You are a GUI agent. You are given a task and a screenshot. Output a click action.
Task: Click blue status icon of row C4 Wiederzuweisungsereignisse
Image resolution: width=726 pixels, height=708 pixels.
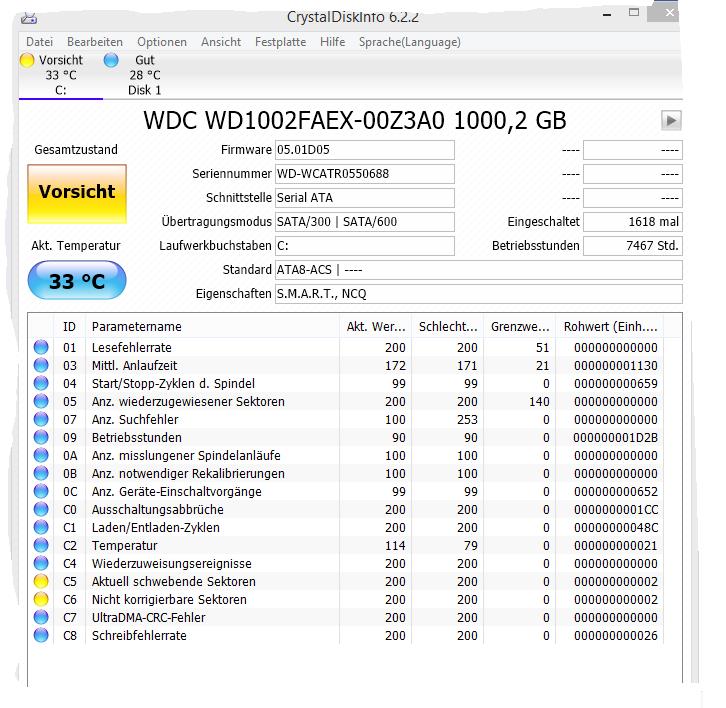pos(41,564)
